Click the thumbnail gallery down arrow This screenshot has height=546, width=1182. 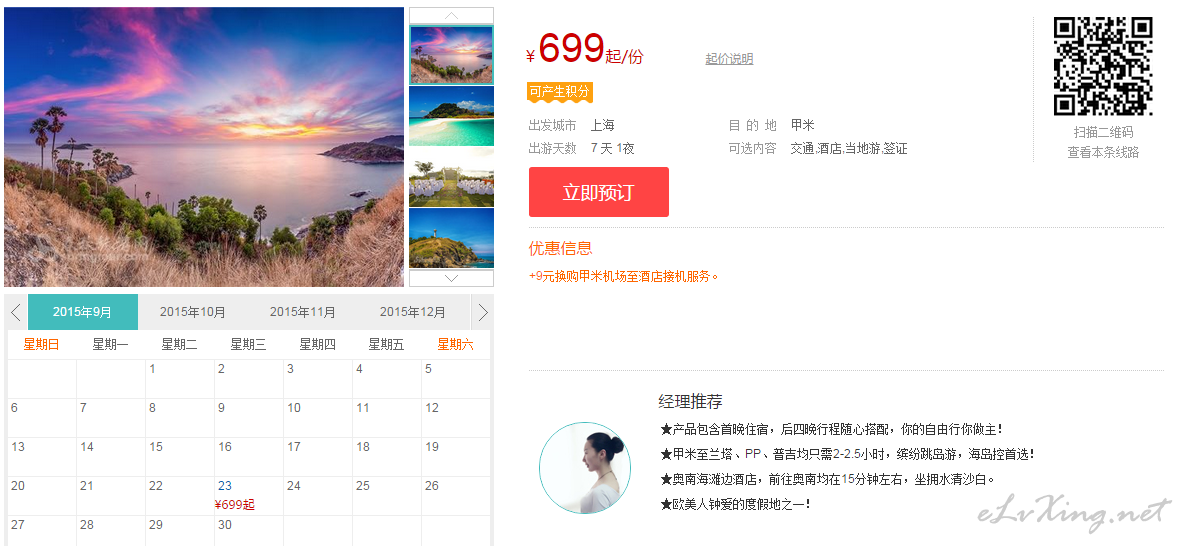point(452,278)
